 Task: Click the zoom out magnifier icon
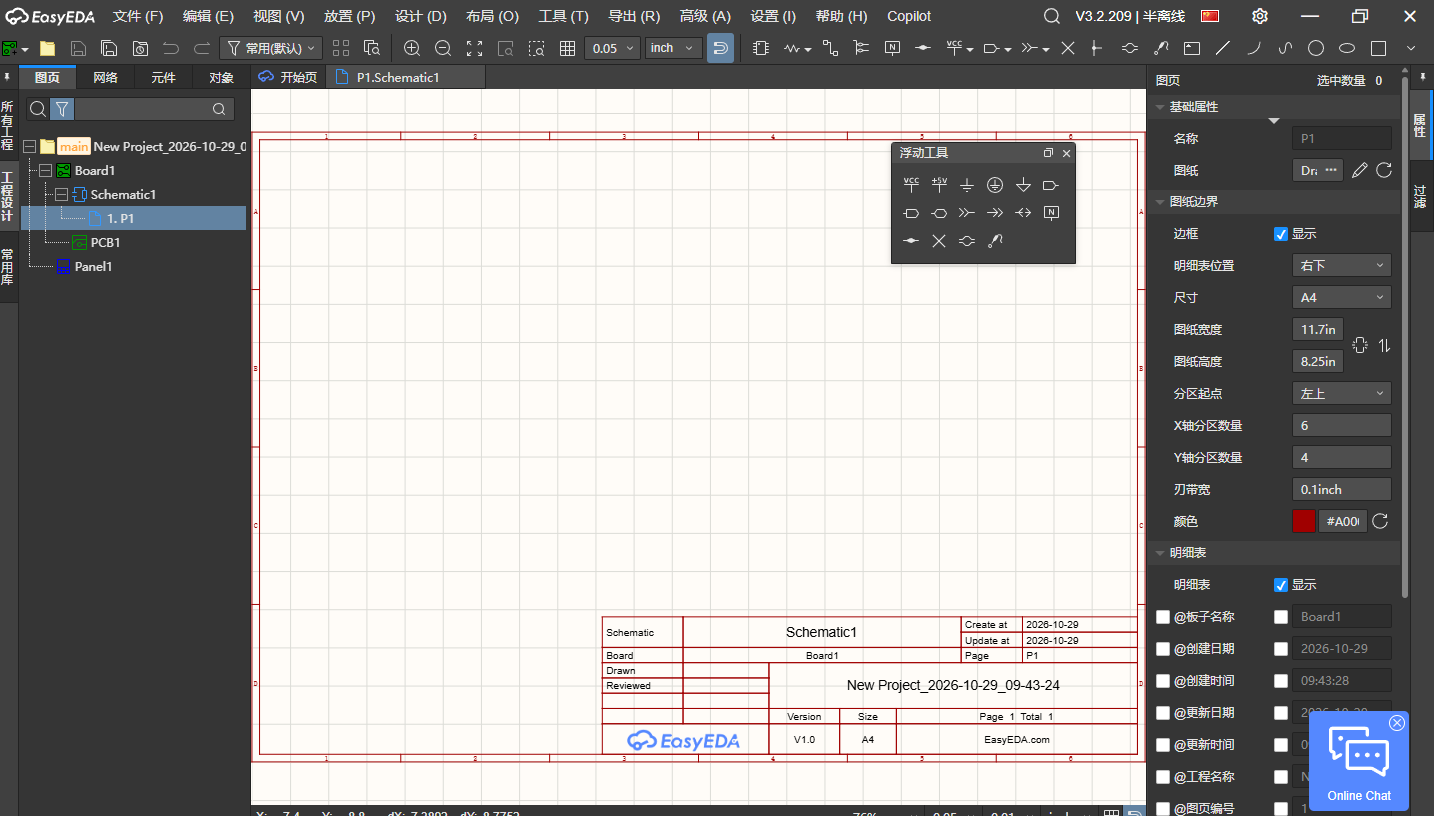coord(443,48)
